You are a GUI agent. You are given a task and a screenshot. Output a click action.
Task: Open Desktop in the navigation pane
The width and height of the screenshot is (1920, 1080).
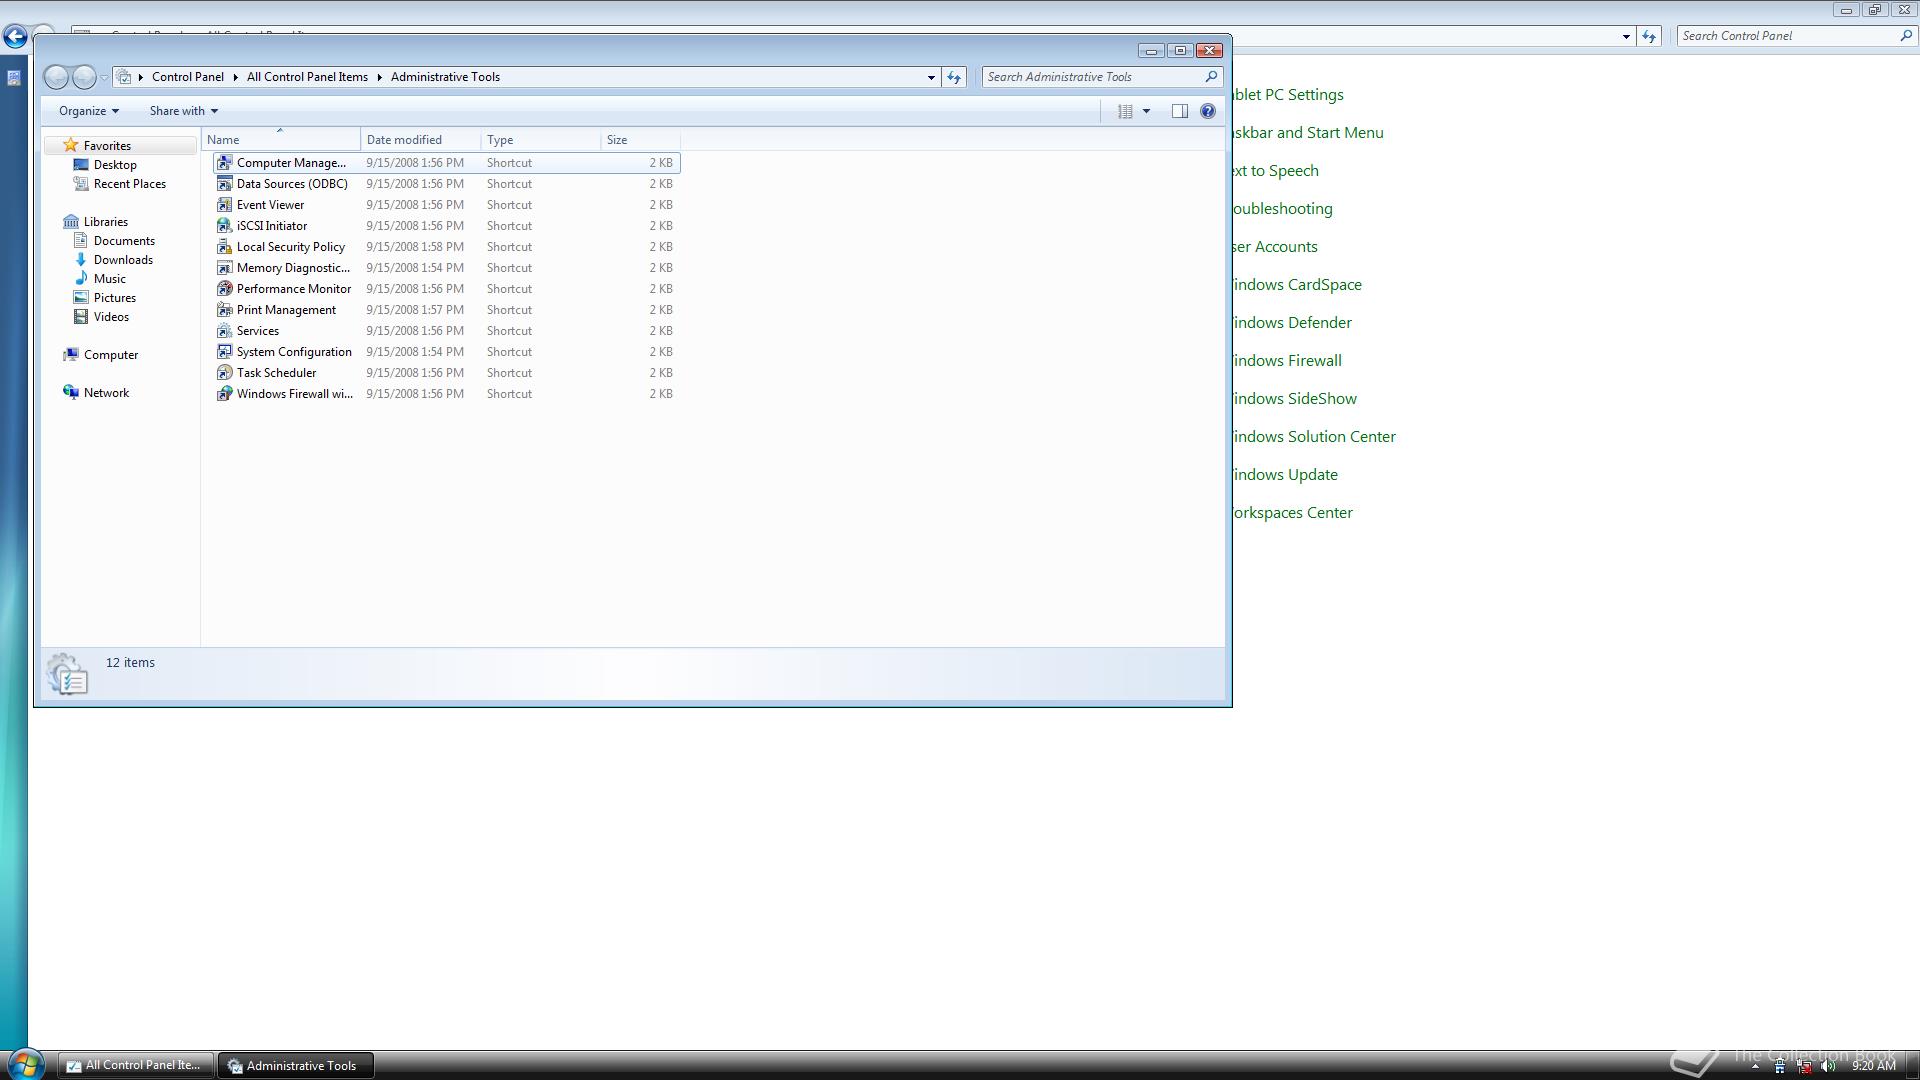tap(115, 165)
